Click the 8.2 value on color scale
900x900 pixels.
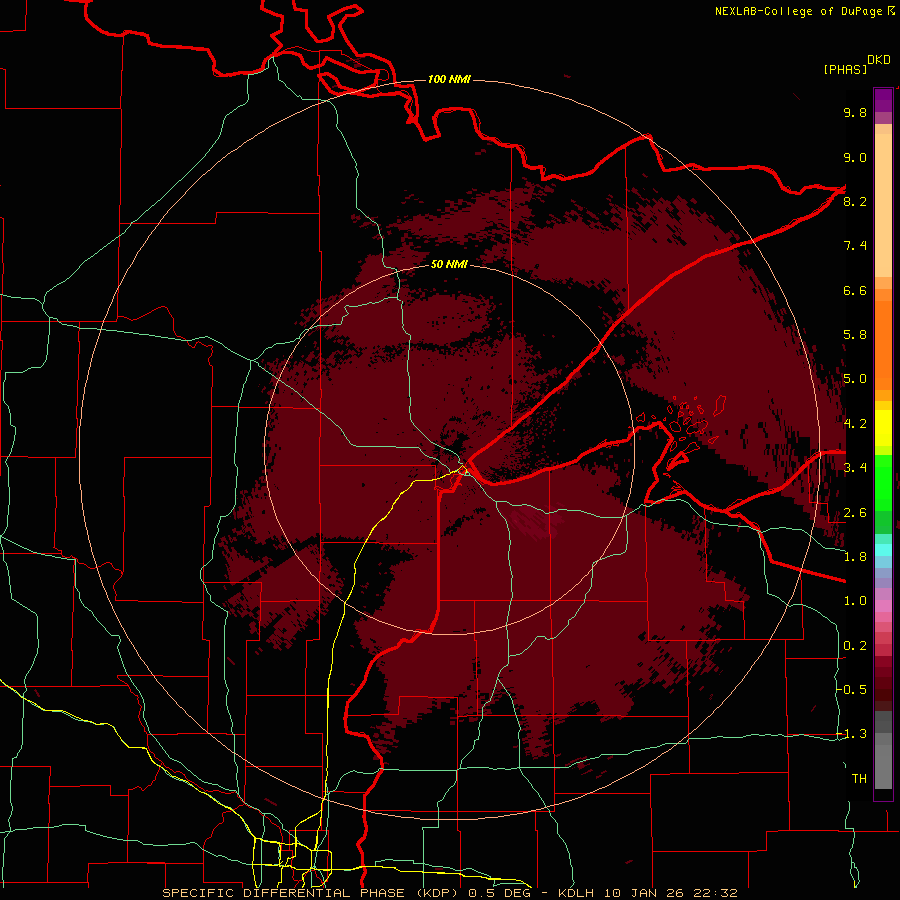tap(855, 201)
